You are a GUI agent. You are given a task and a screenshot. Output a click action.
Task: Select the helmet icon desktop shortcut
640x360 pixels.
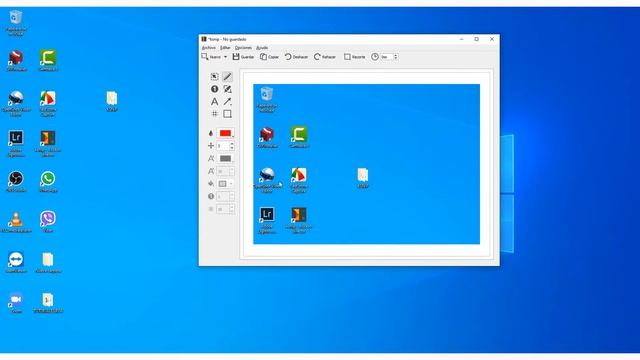coord(16,103)
